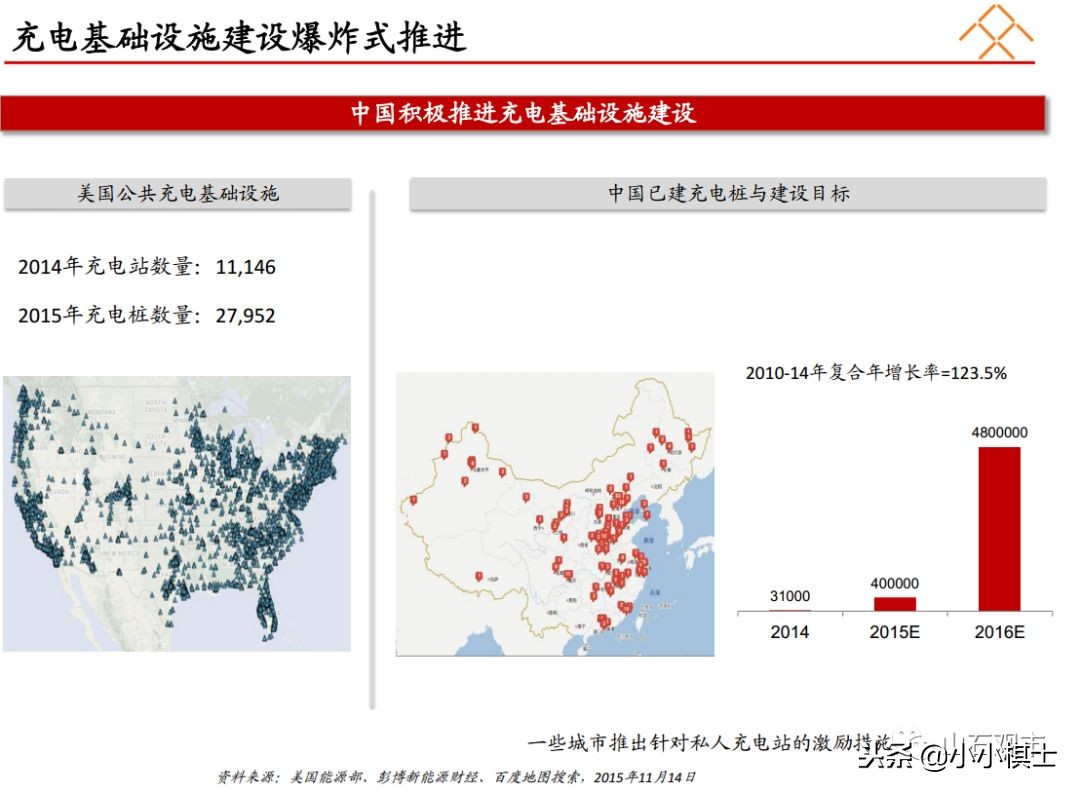Select the 2015E axis label in the chart

click(x=895, y=632)
